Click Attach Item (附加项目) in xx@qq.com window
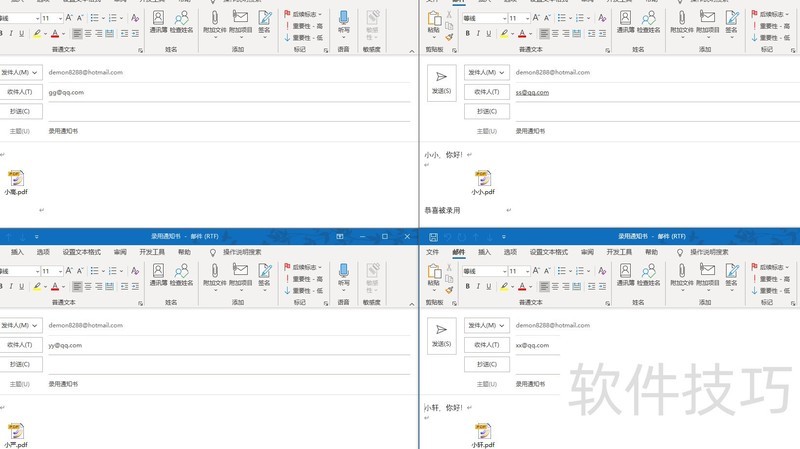This screenshot has width=800, height=449. coord(707,277)
